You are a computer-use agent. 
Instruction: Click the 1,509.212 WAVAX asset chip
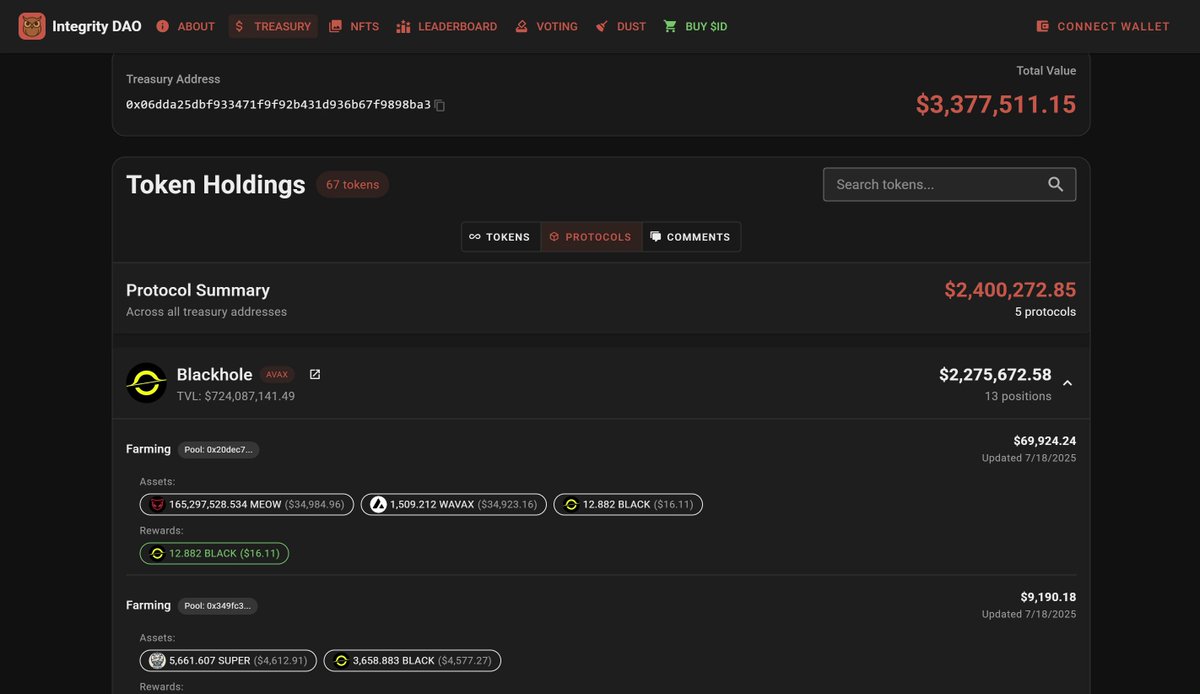pos(454,504)
